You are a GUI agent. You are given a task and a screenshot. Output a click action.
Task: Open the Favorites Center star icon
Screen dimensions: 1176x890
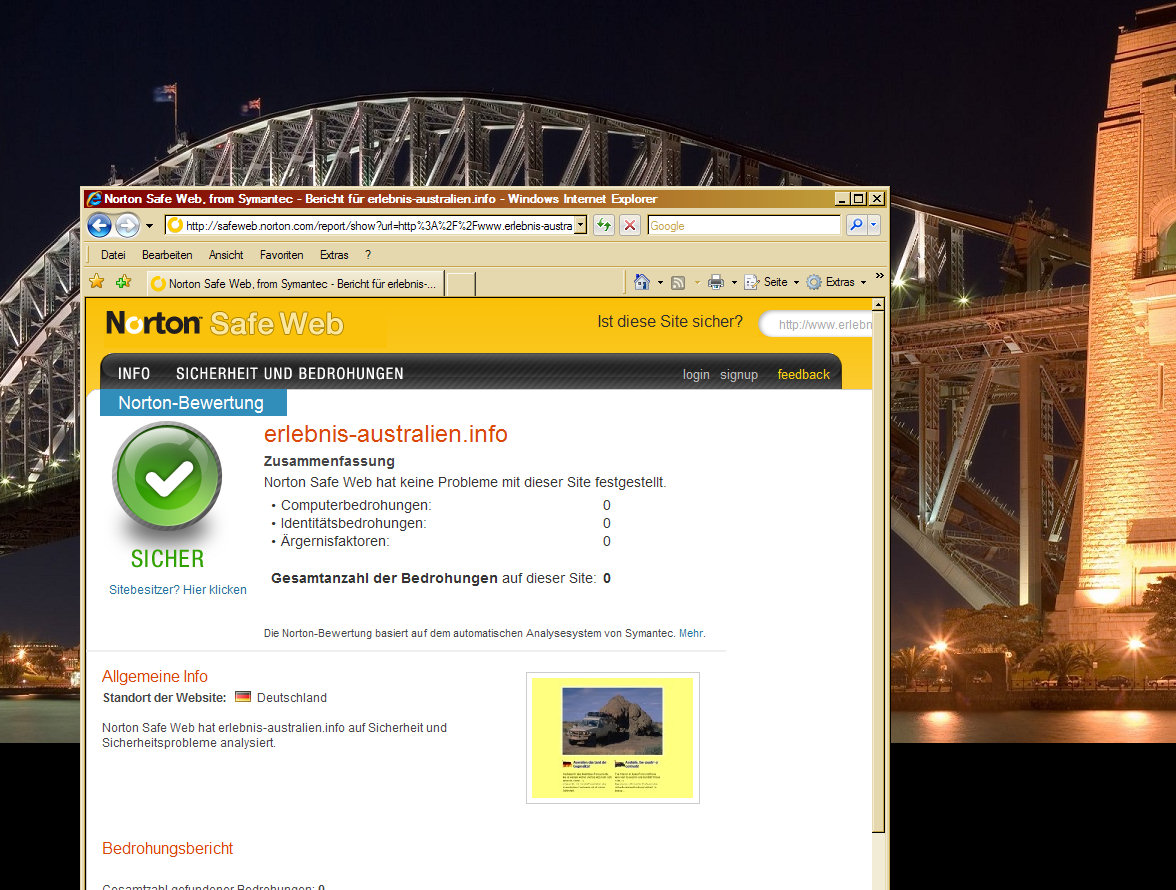click(x=97, y=282)
